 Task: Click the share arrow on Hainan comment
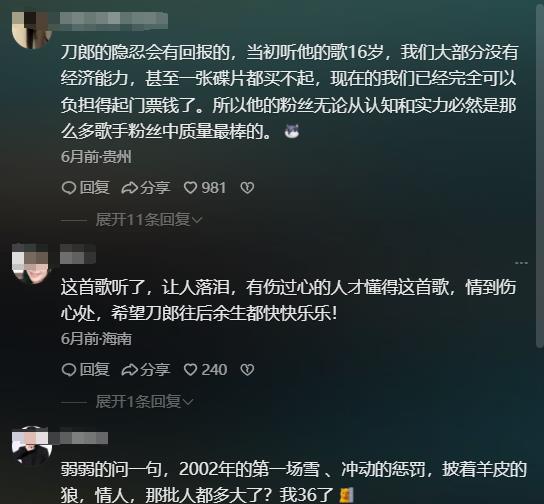[x=129, y=369]
